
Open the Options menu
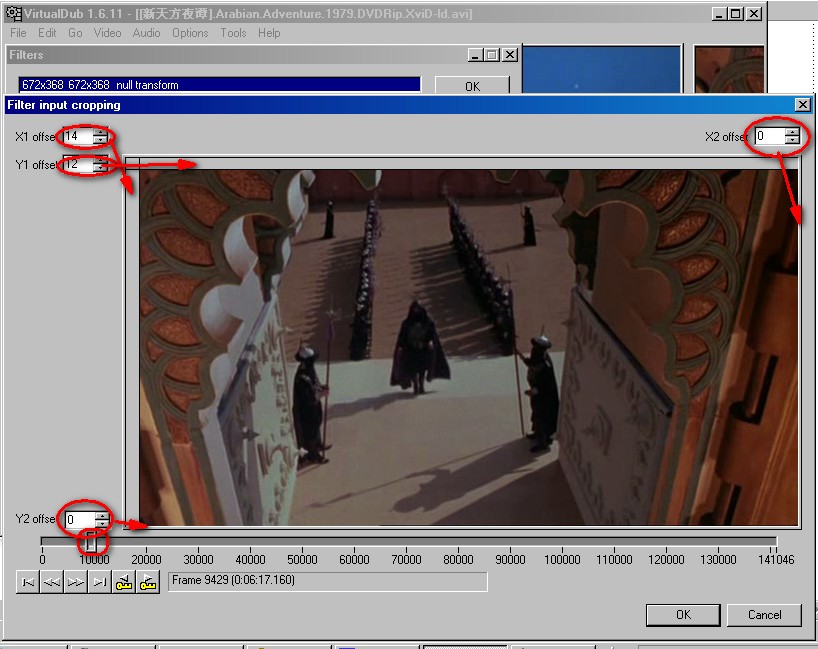[x=190, y=33]
